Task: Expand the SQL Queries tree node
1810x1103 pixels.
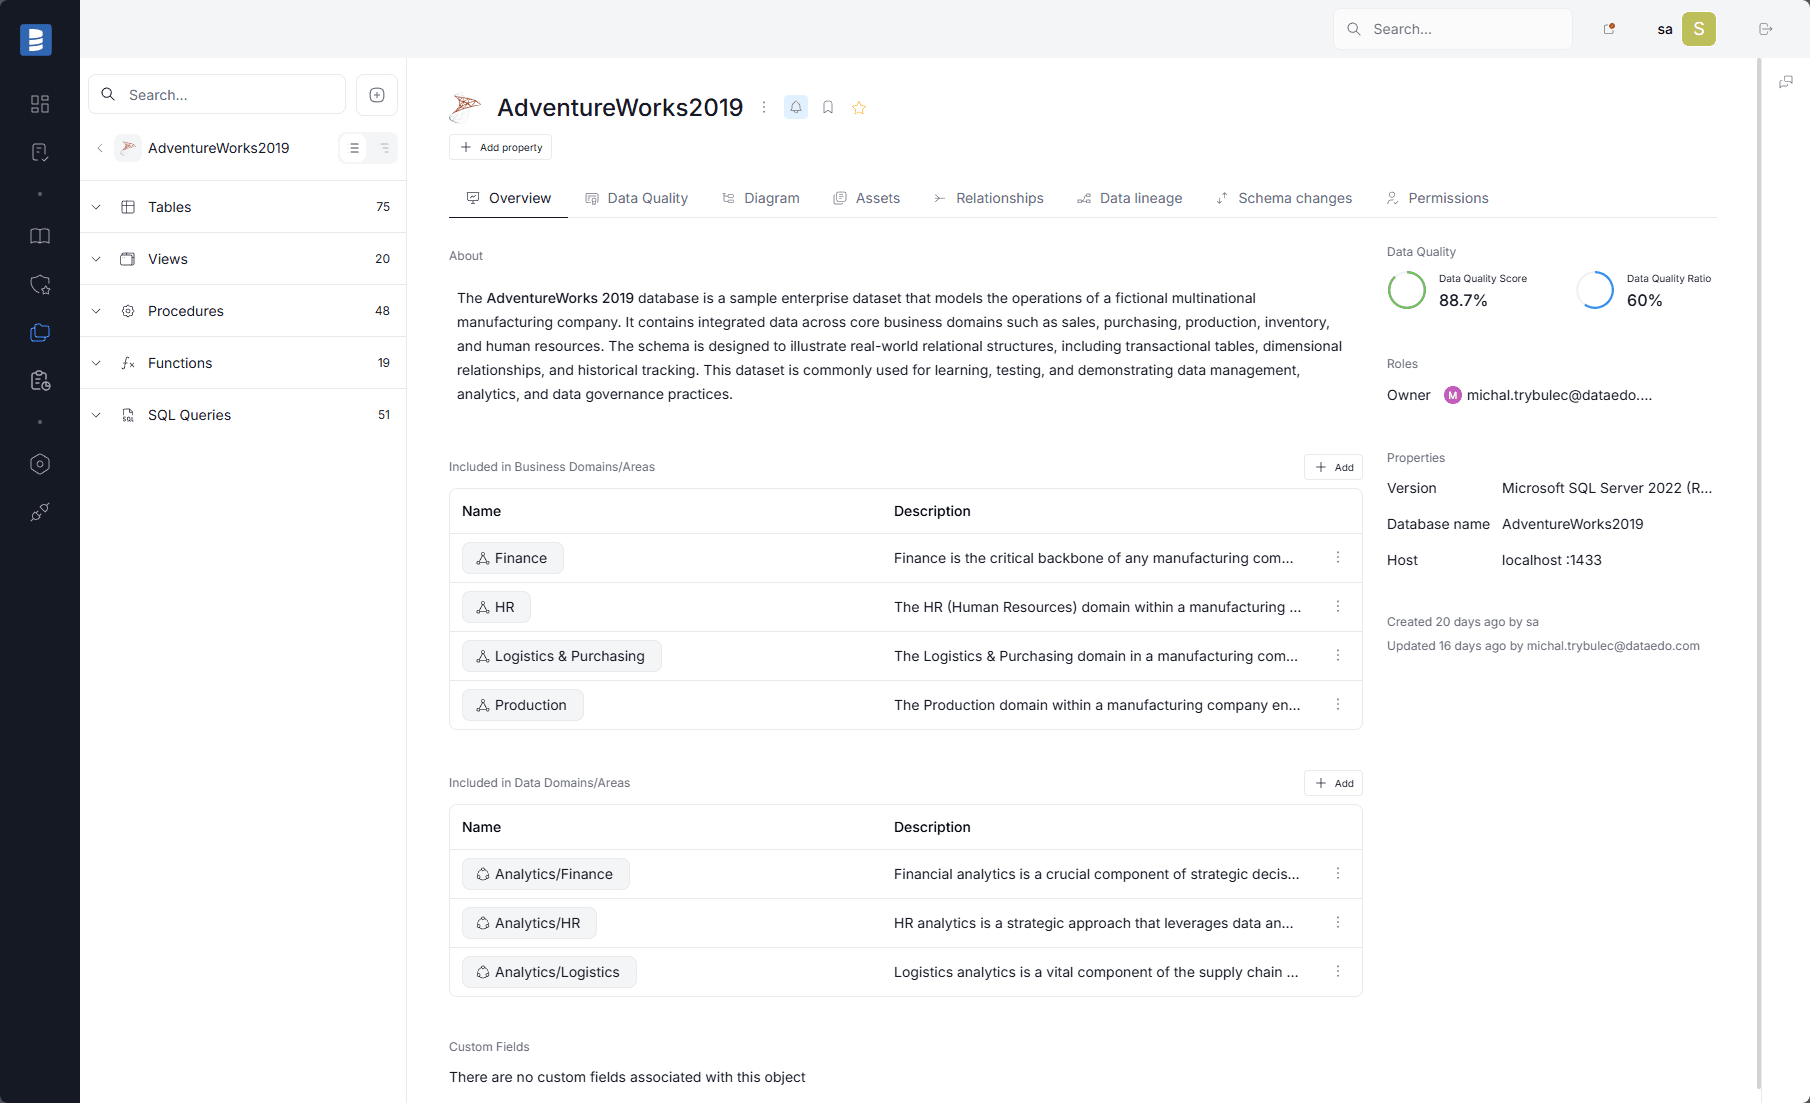Action: point(96,415)
